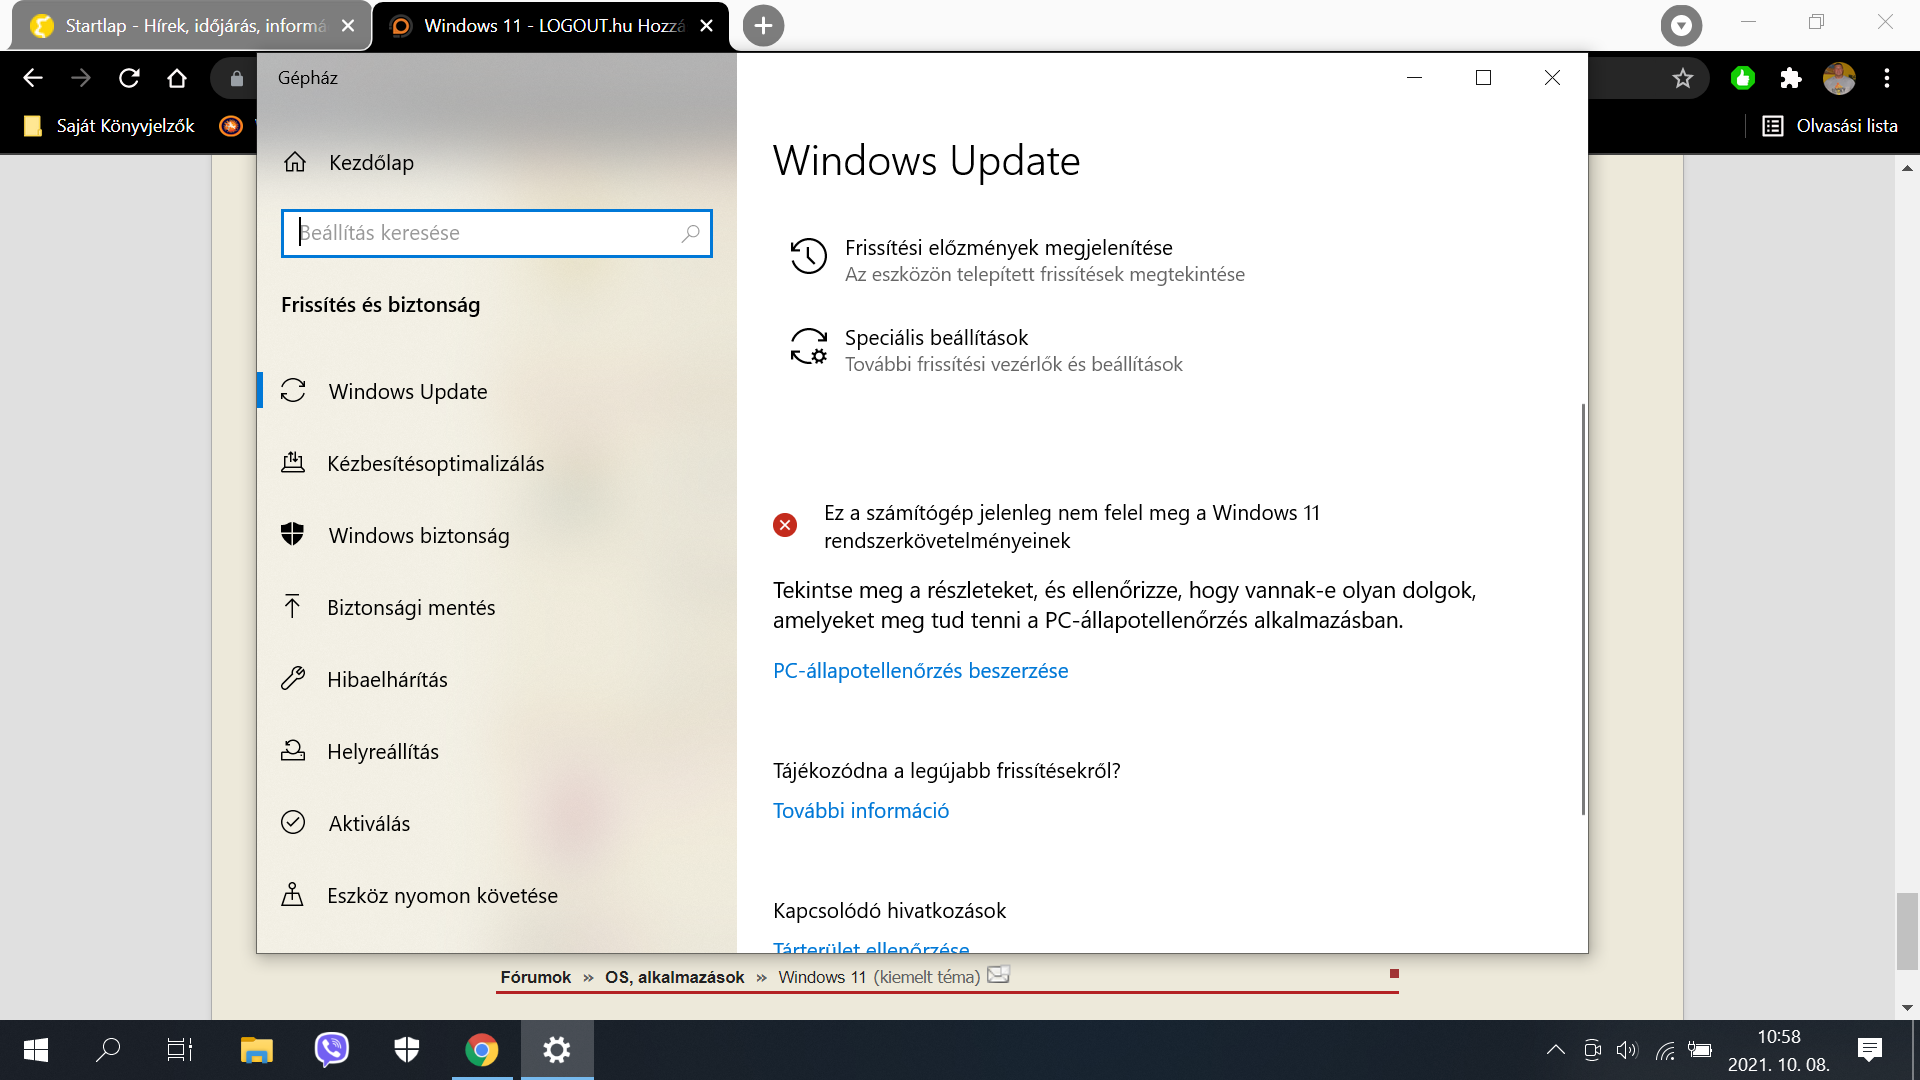Screen dimensions: 1920x1080
Task: Open Olvasási lista reading list
Action: (1830, 126)
